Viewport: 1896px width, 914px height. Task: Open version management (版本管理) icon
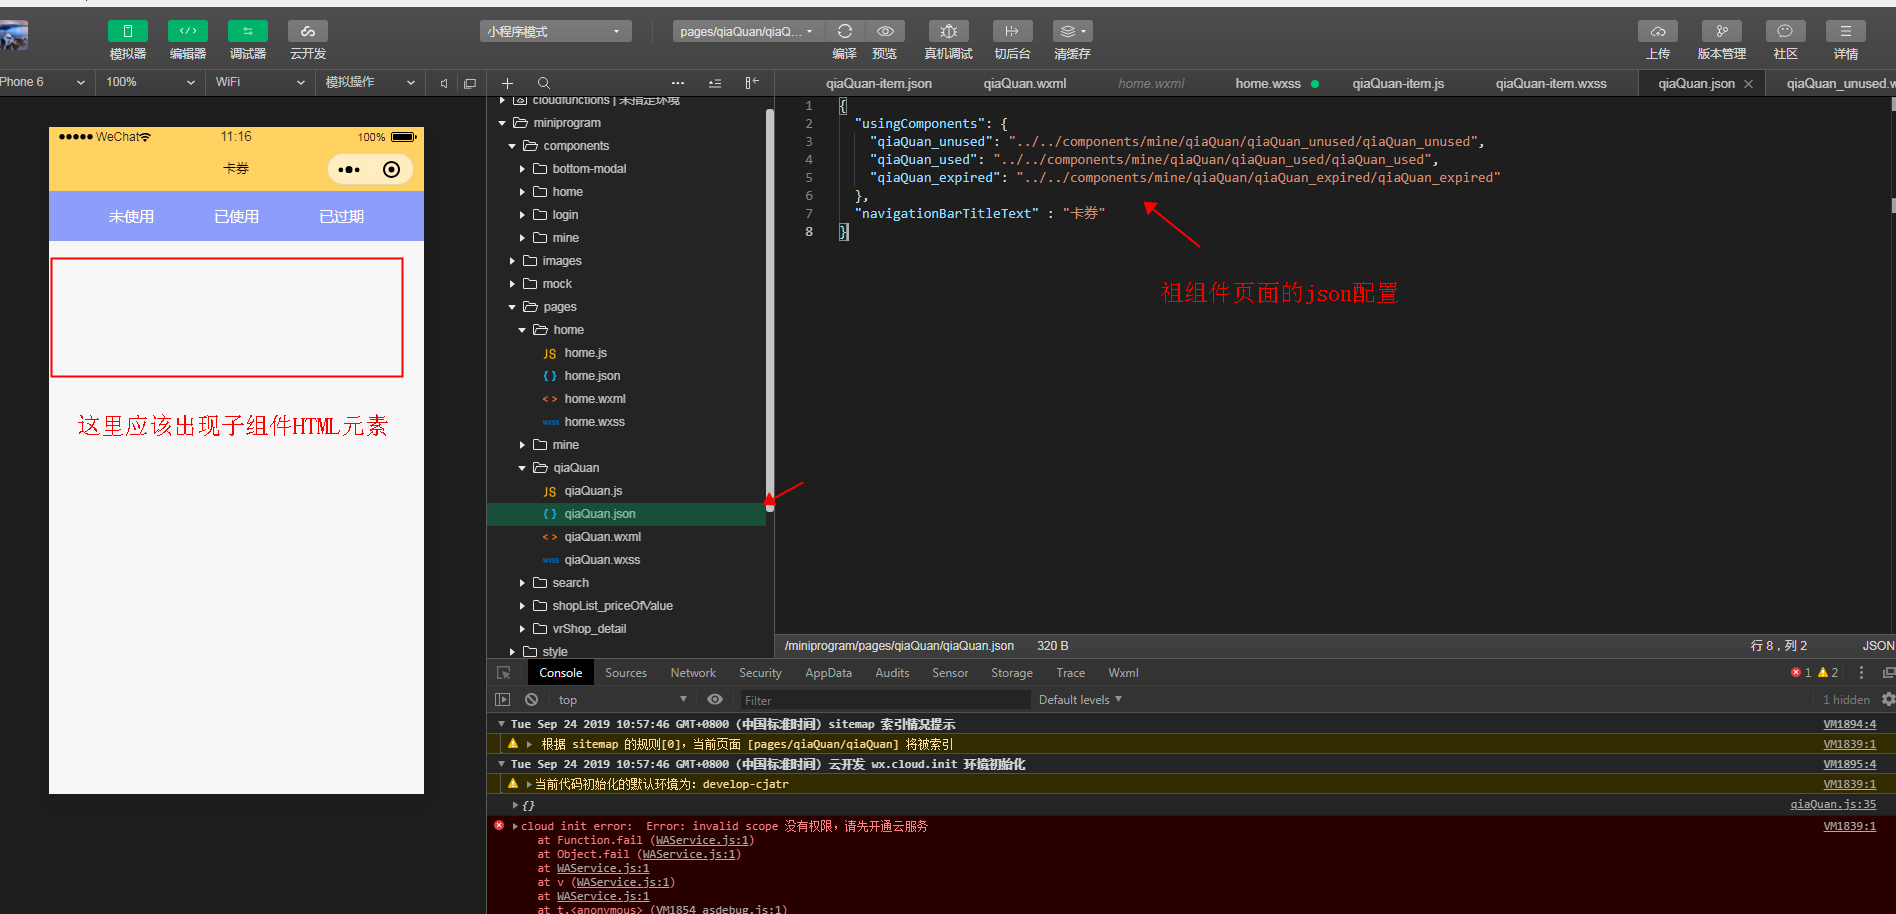point(1721,32)
